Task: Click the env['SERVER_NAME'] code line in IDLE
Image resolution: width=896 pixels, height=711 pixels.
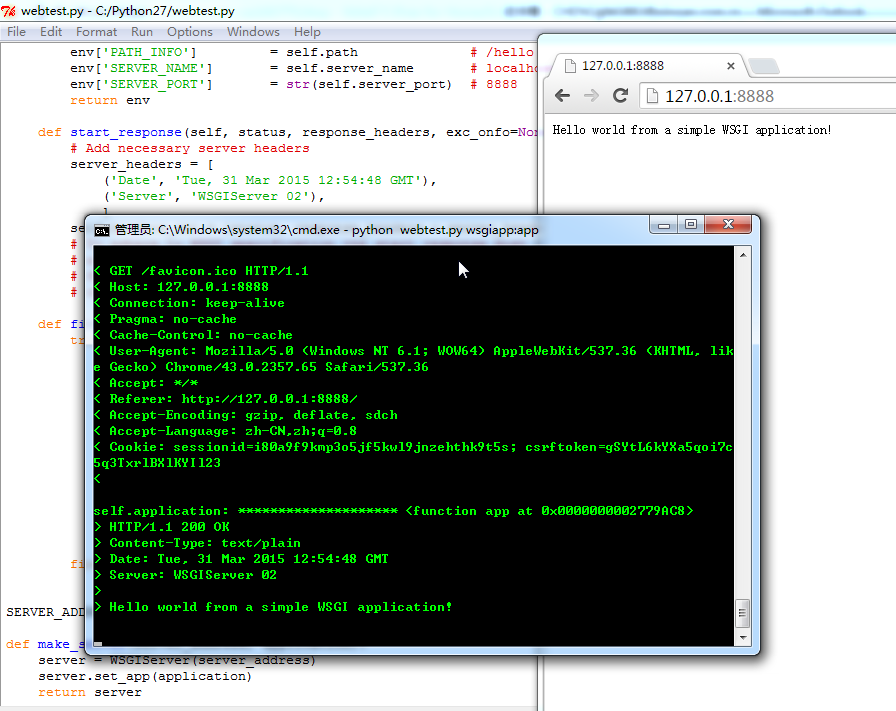Action: pyautogui.click(x=303, y=69)
